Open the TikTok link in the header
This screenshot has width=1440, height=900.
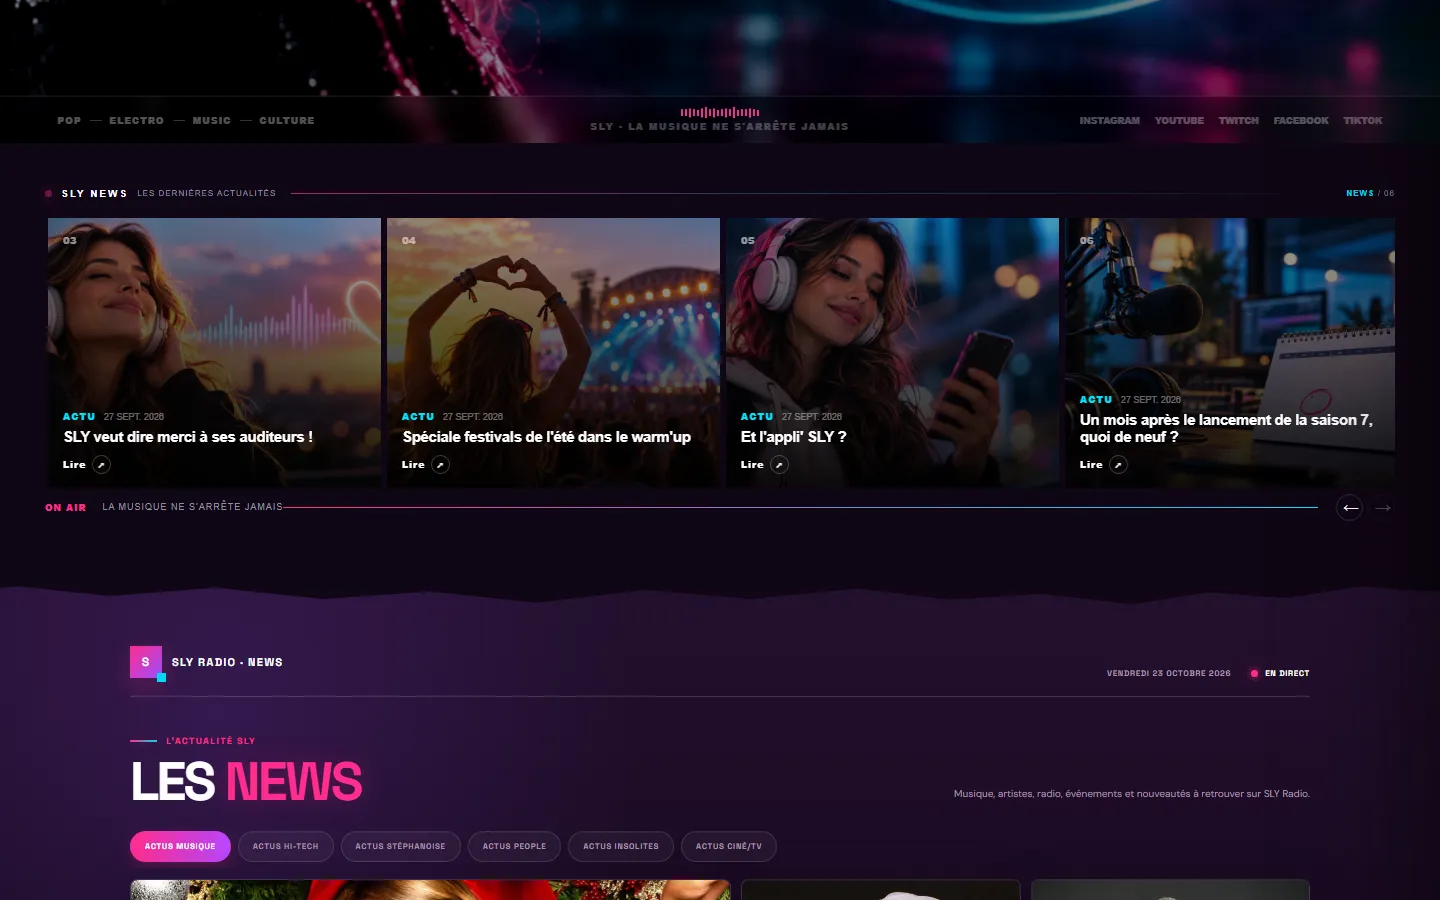1362,120
